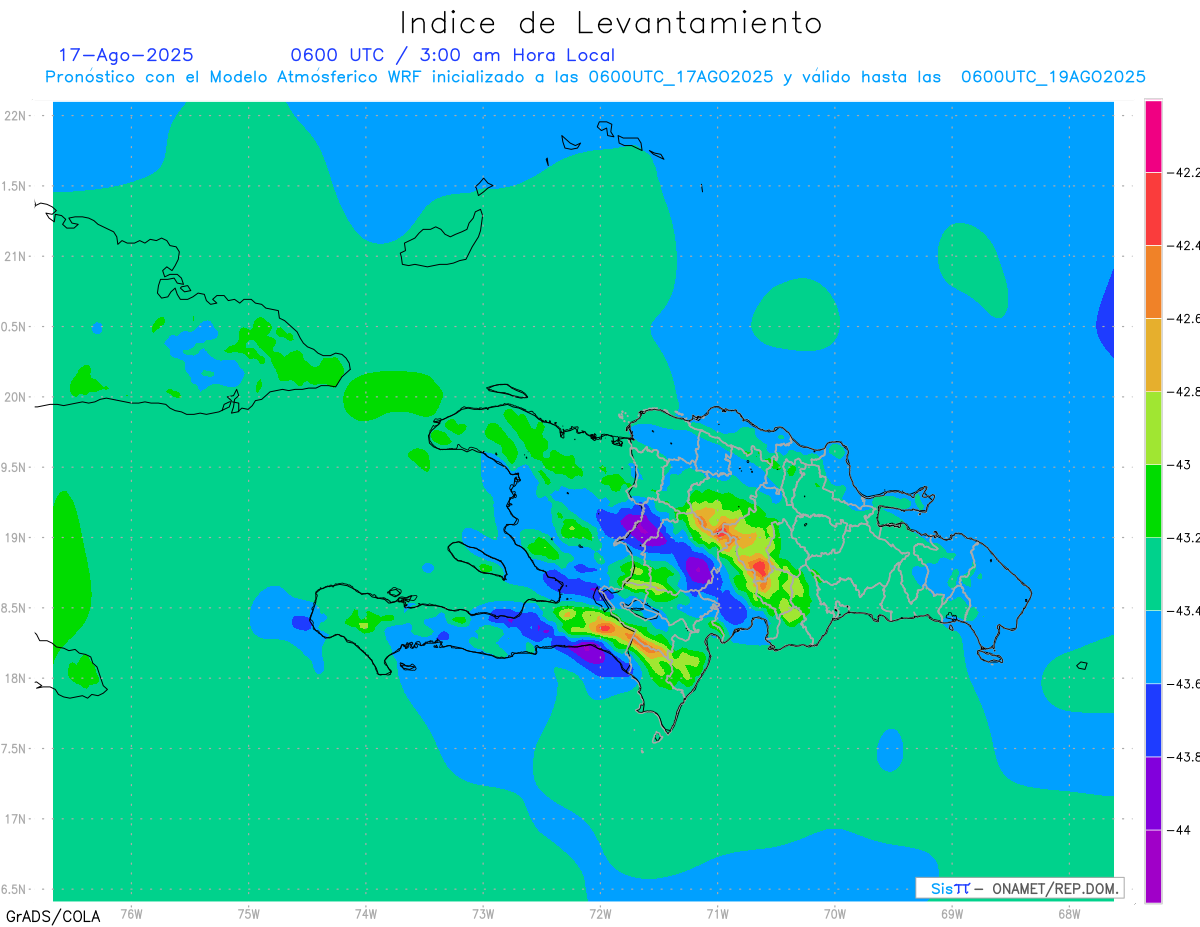The height and width of the screenshot is (927, 1200).
Task: Click the -42.8 legend value
Action: coord(1183,392)
